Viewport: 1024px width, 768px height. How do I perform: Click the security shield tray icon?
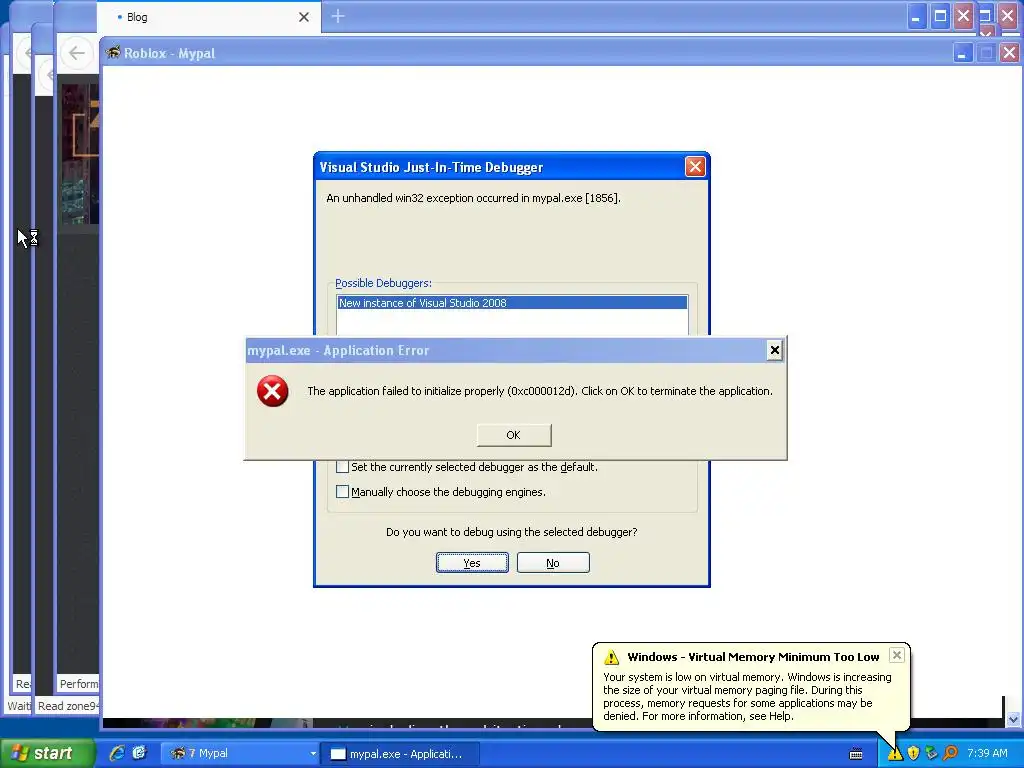coord(914,754)
